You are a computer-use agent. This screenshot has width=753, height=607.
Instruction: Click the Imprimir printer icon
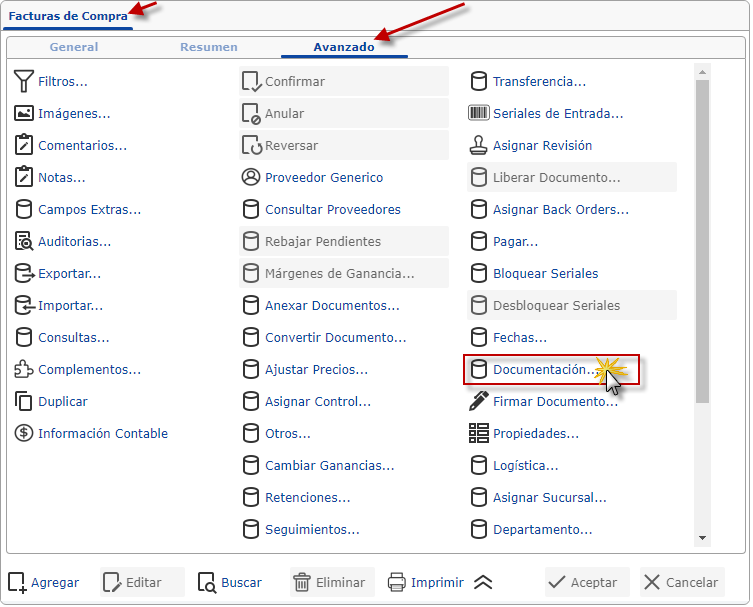(x=397, y=582)
